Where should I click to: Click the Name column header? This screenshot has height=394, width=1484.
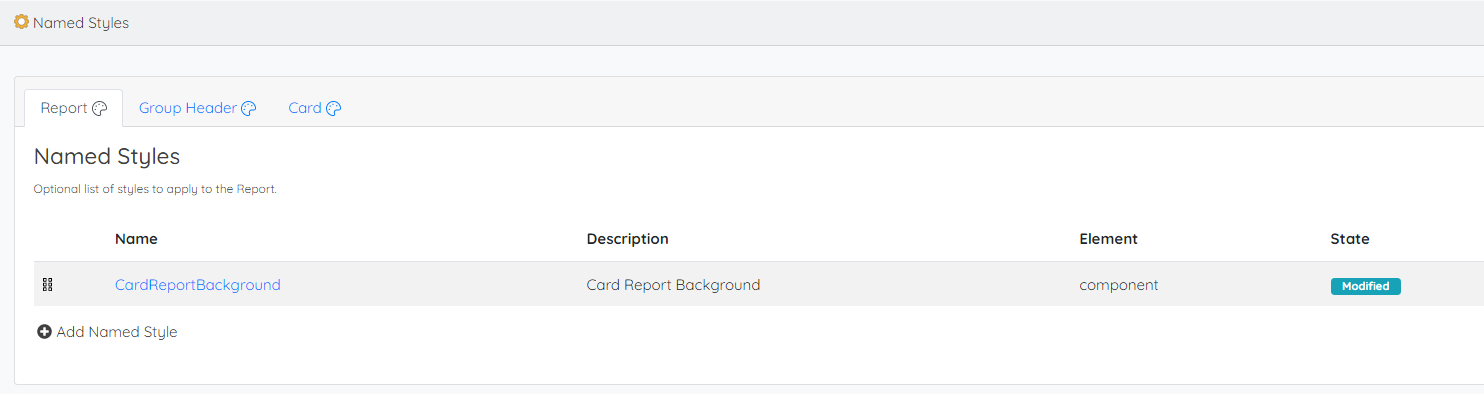click(x=136, y=239)
